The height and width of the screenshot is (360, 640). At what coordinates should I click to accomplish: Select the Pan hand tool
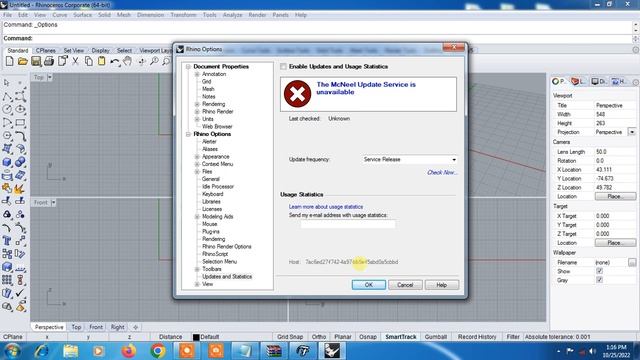pos(128,62)
